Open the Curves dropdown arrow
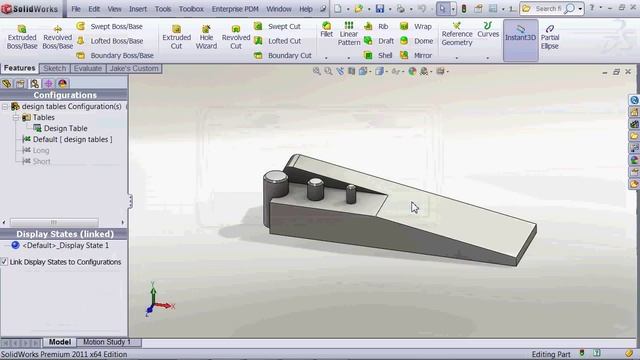640x360 pixels. pyautogui.click(x=488, y=58)
